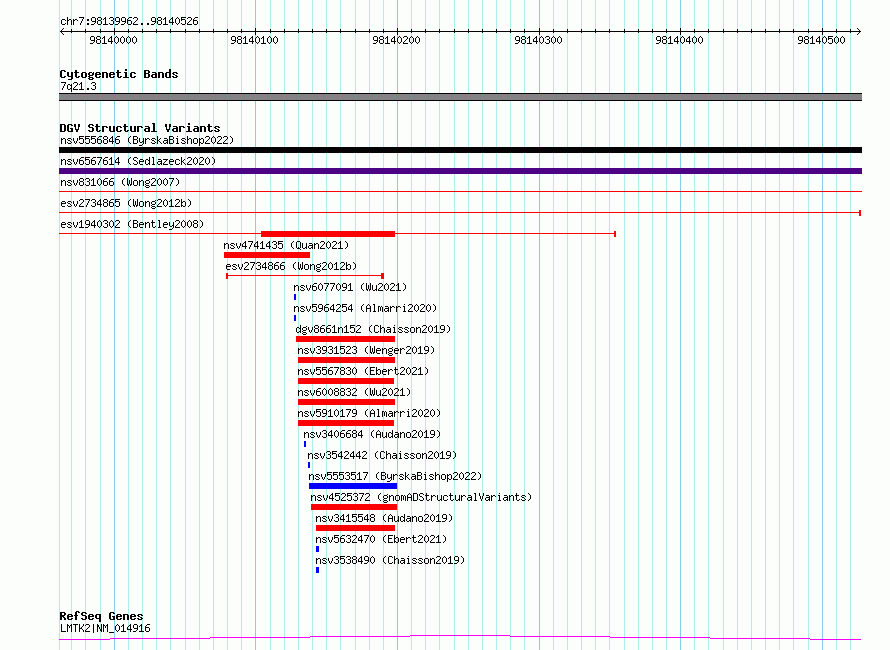Click the red bar under nsv3931523

pyautogui.click(x=346, y=360)
